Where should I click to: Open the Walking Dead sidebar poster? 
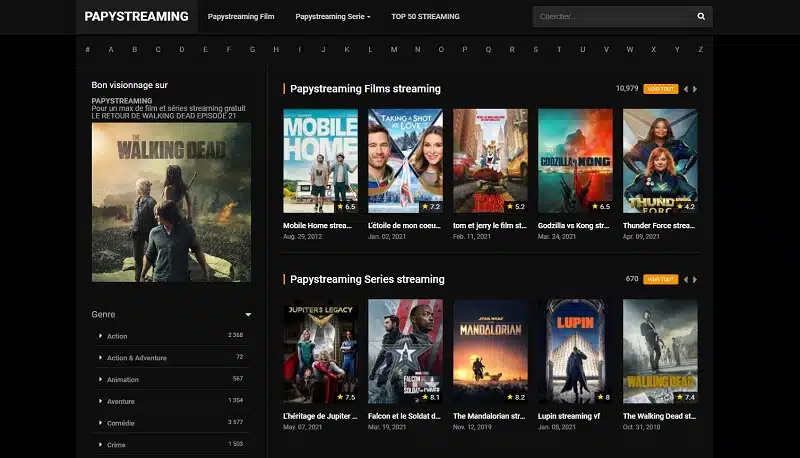(x=171, y=202)
